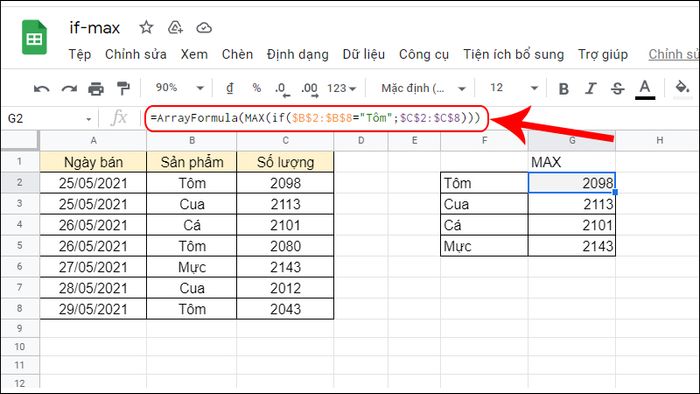Open the font size 12 dropdown
Screen dimensions: 700x394
point(513,88)
